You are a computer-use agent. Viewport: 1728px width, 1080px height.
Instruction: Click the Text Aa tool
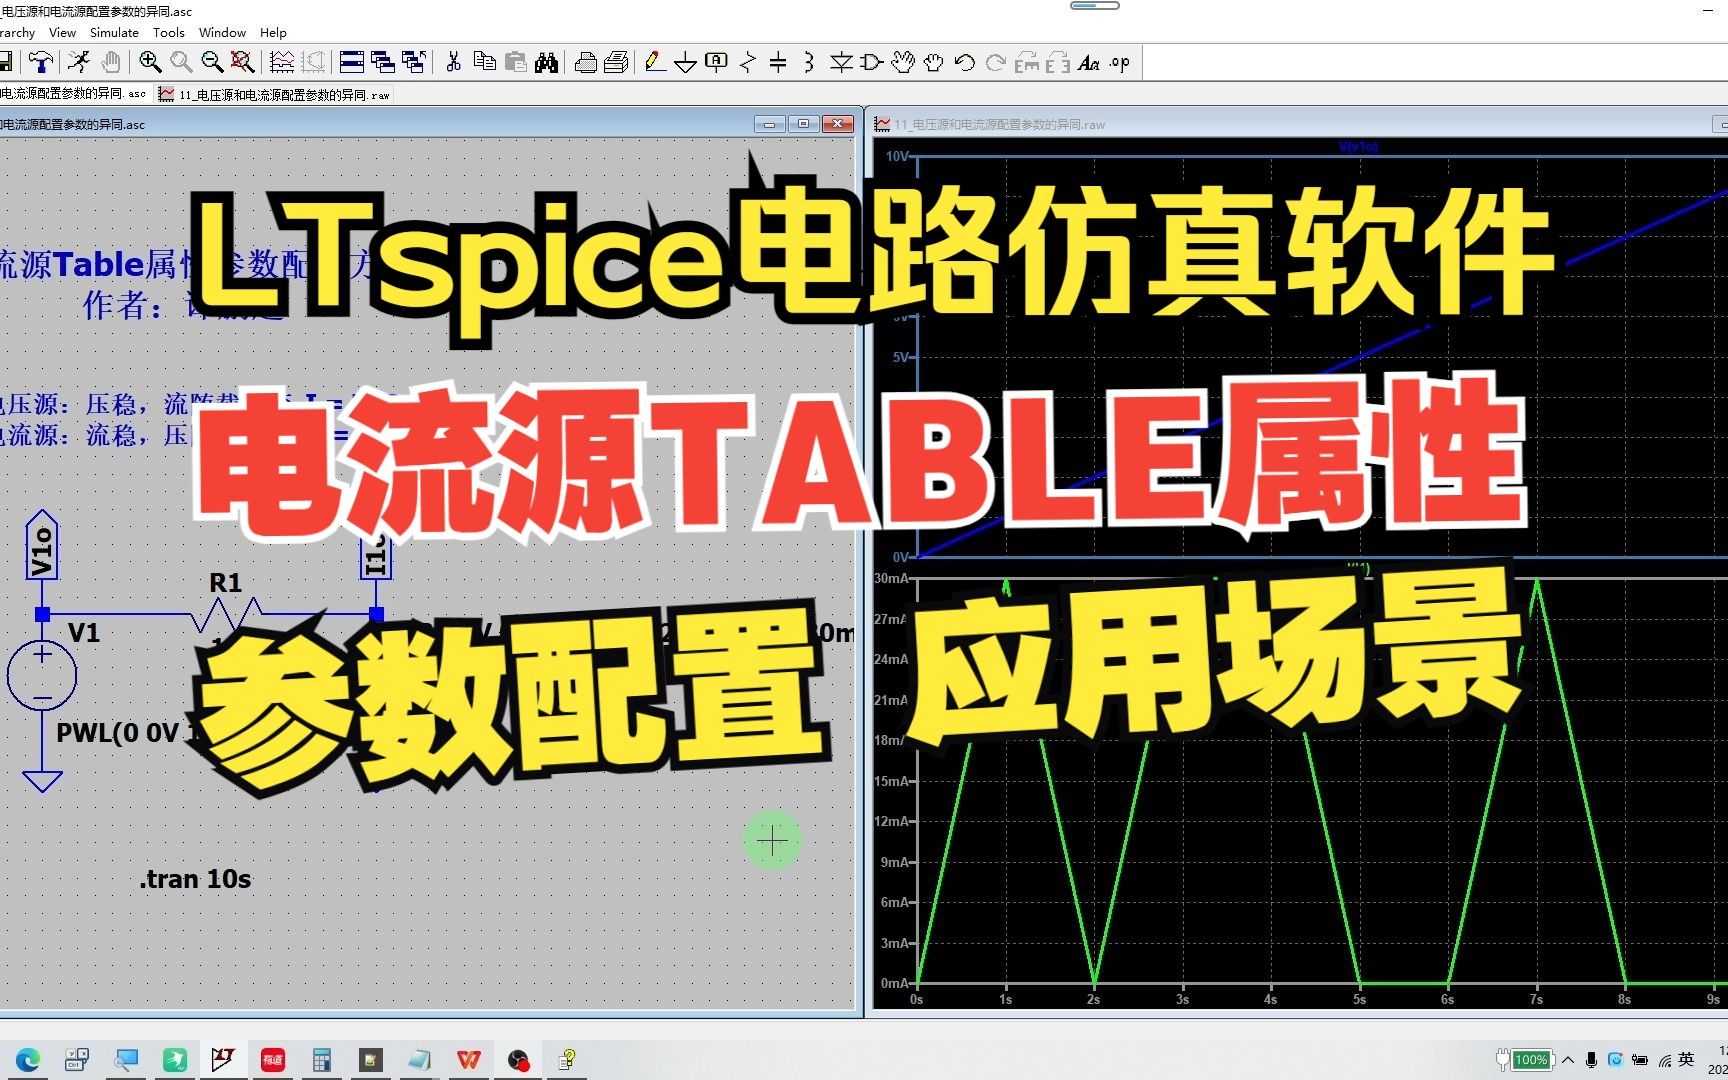coord(1089,63)
